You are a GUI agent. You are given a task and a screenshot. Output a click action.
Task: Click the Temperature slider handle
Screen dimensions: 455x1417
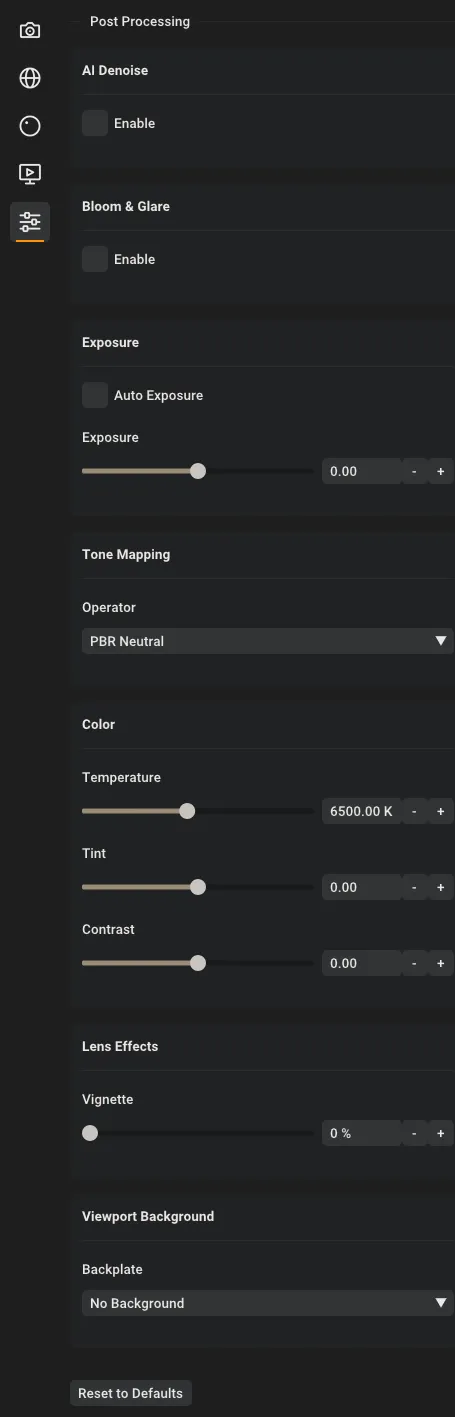[x=187, y=811]
